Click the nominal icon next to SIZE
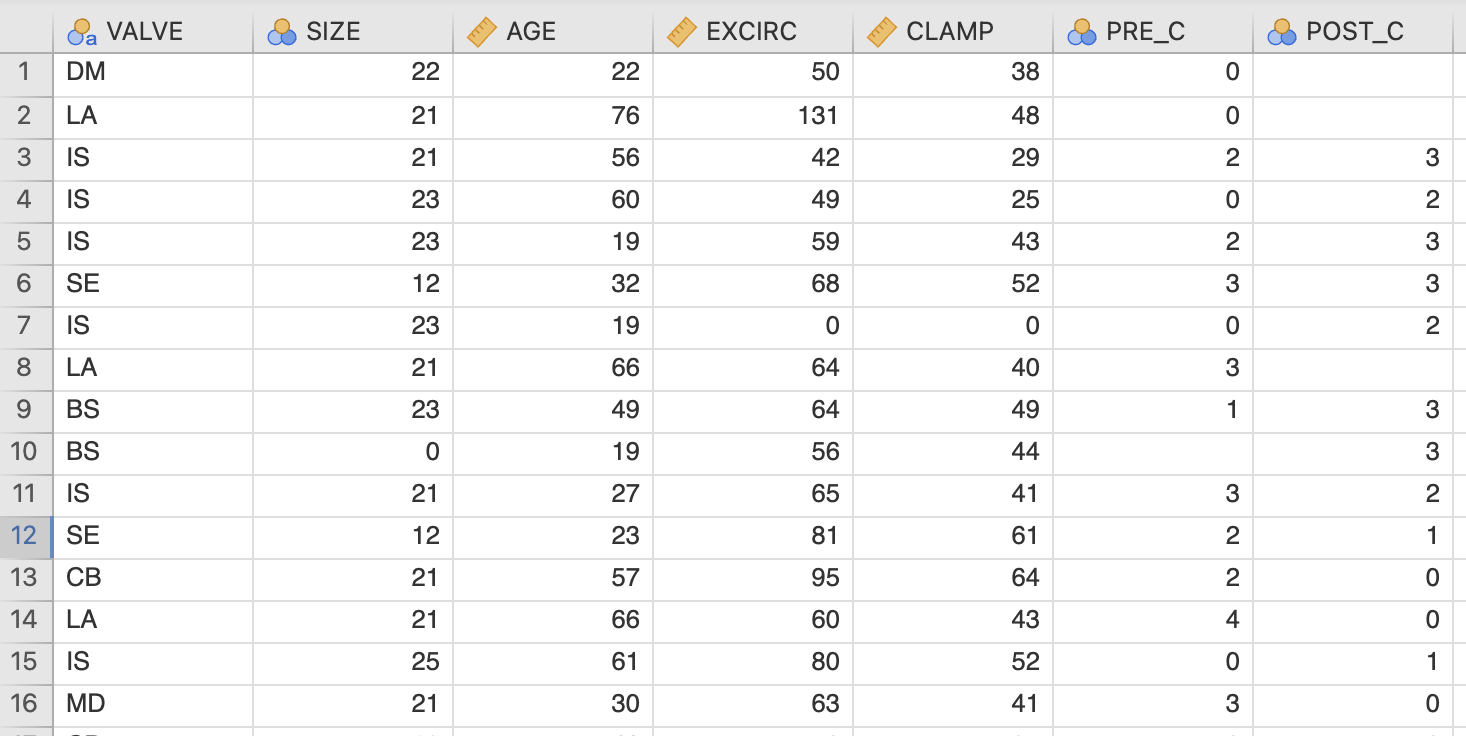 [x=282, y=32]
